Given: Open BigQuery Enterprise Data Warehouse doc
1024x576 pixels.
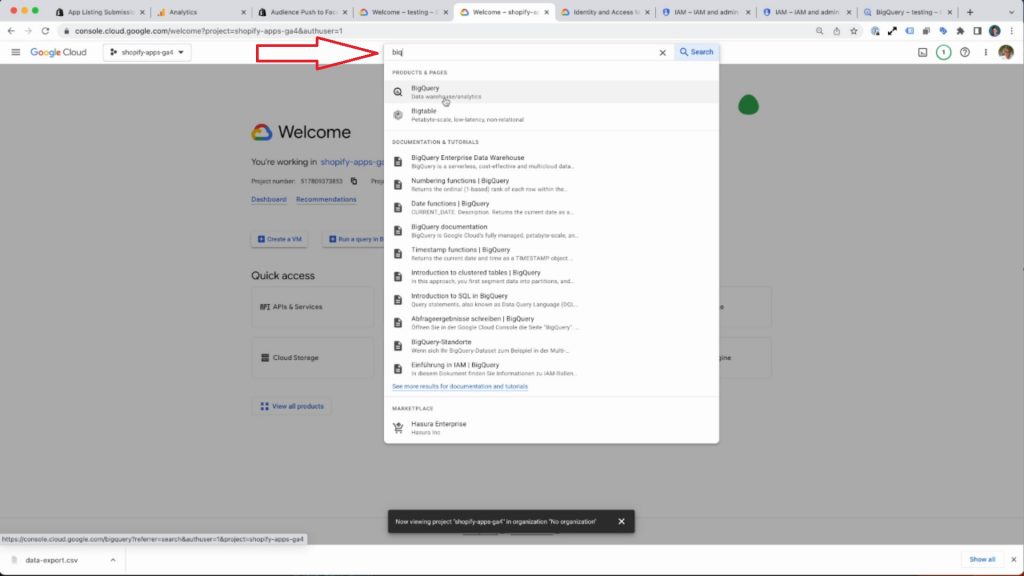Looking at the screenshot, I should (x=551, y=161).
